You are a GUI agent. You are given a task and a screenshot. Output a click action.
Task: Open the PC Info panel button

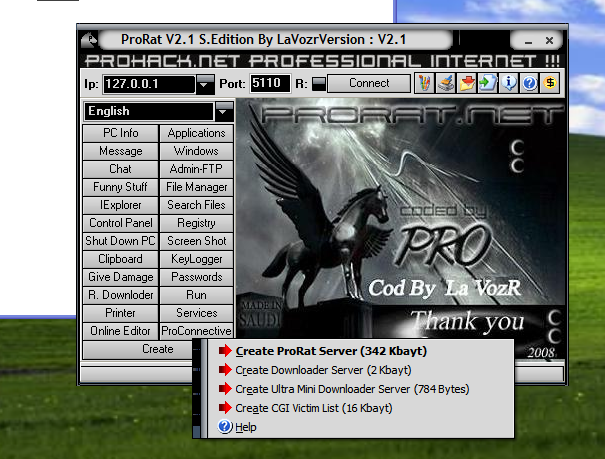coord(121,133)
